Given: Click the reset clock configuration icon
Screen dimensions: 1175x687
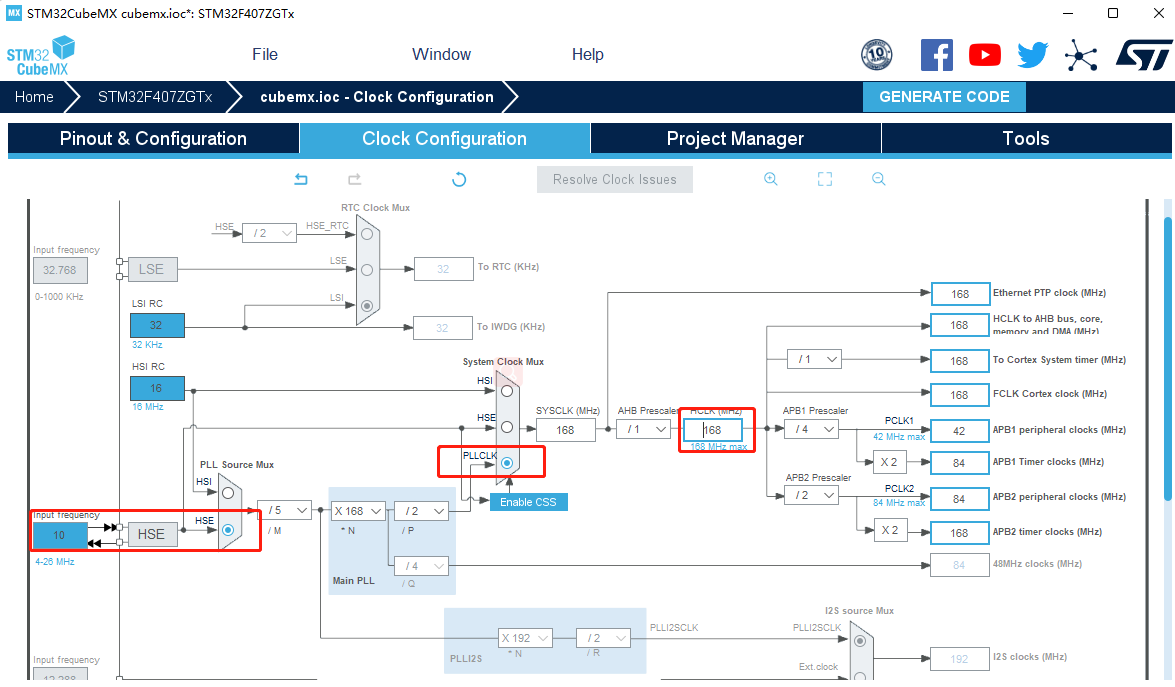Looking at the screenshot, I should point(459,179).
